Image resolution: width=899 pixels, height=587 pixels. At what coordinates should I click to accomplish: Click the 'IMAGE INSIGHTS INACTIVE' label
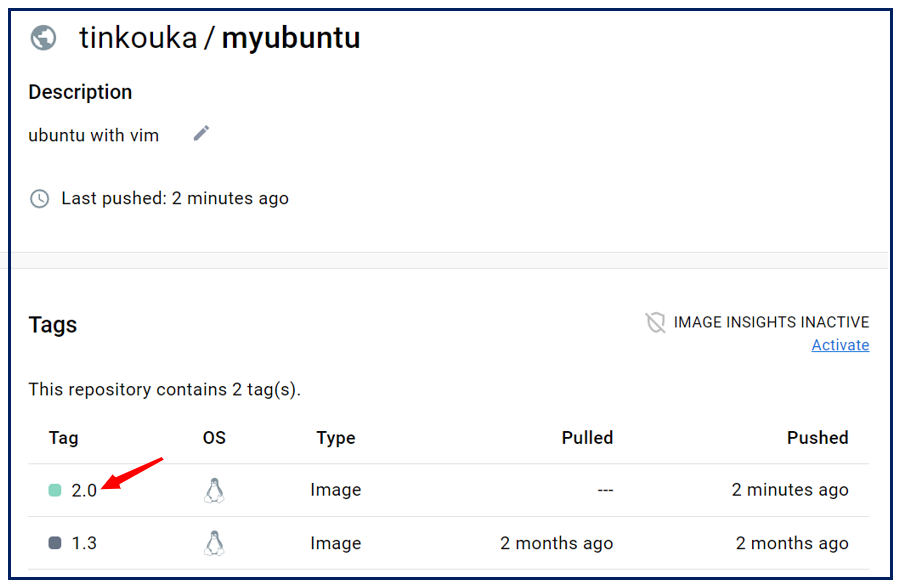point(771,322)
